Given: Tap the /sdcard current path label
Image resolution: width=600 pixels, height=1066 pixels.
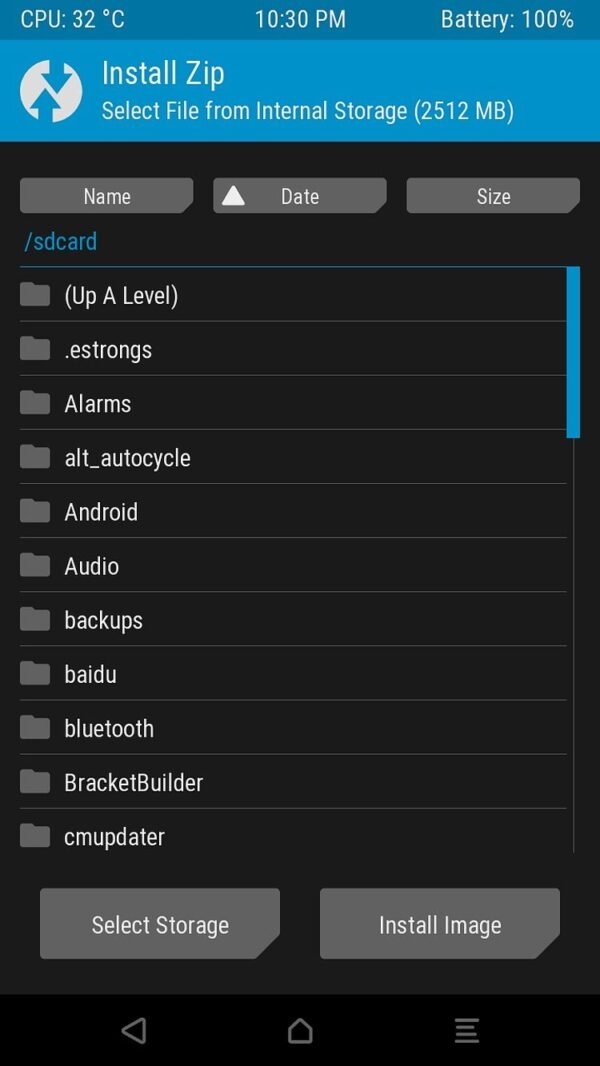Looking at the screenshot, I should point(61,241).
